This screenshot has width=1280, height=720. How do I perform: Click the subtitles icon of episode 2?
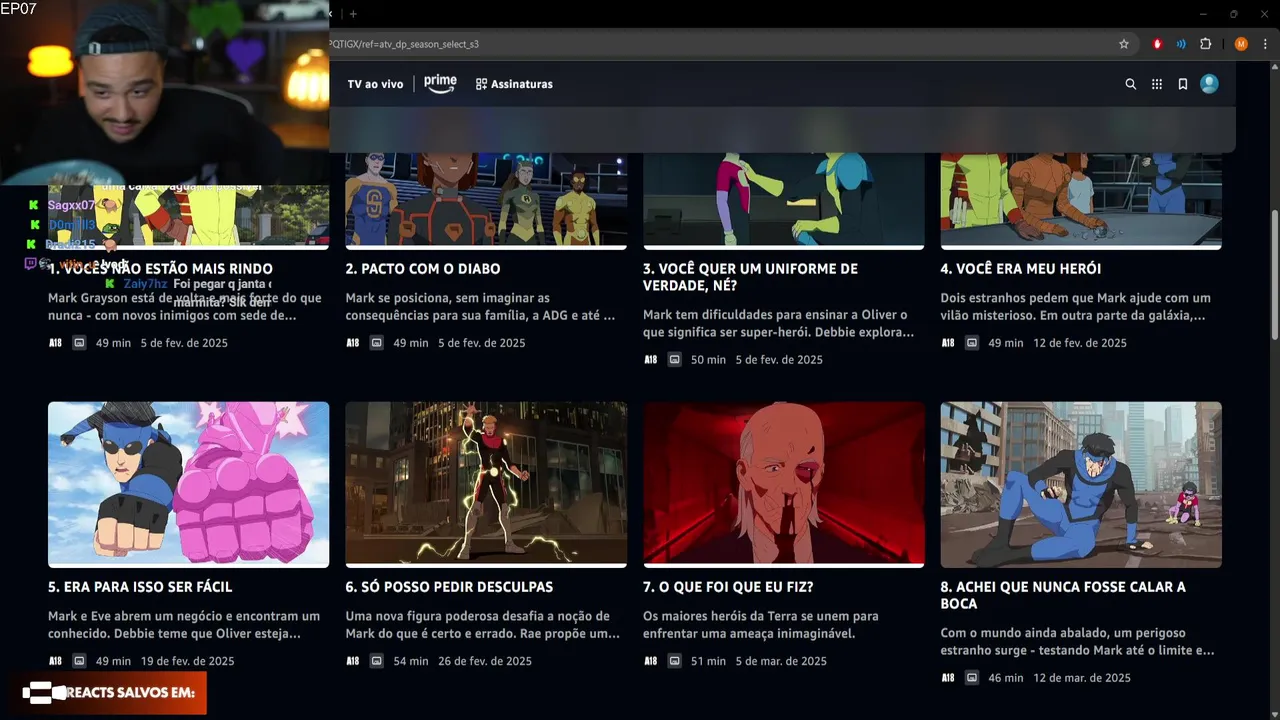pyautogui.click(x=376, y=343)
